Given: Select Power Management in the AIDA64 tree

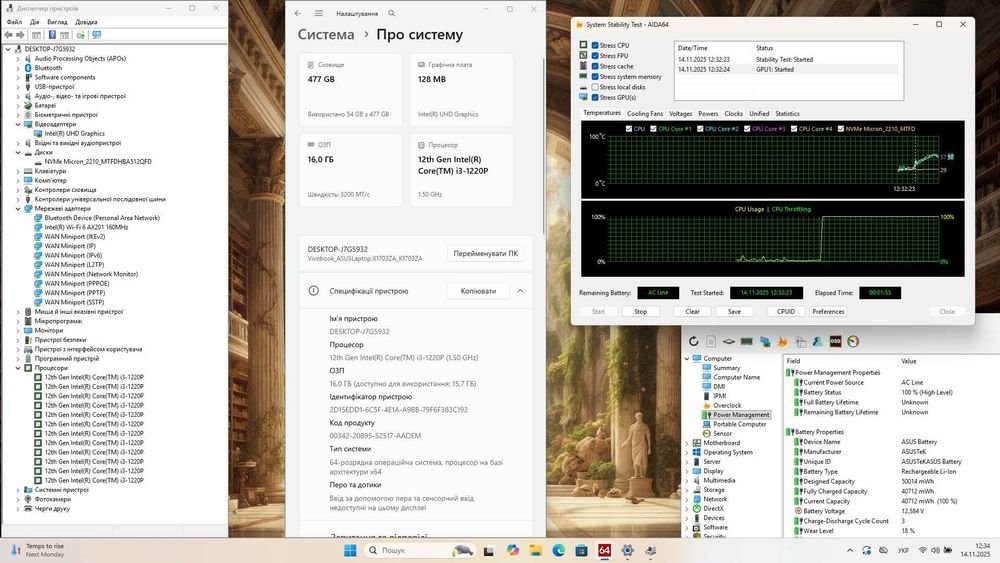Looking at the screenshot, I should pos(741,415).
